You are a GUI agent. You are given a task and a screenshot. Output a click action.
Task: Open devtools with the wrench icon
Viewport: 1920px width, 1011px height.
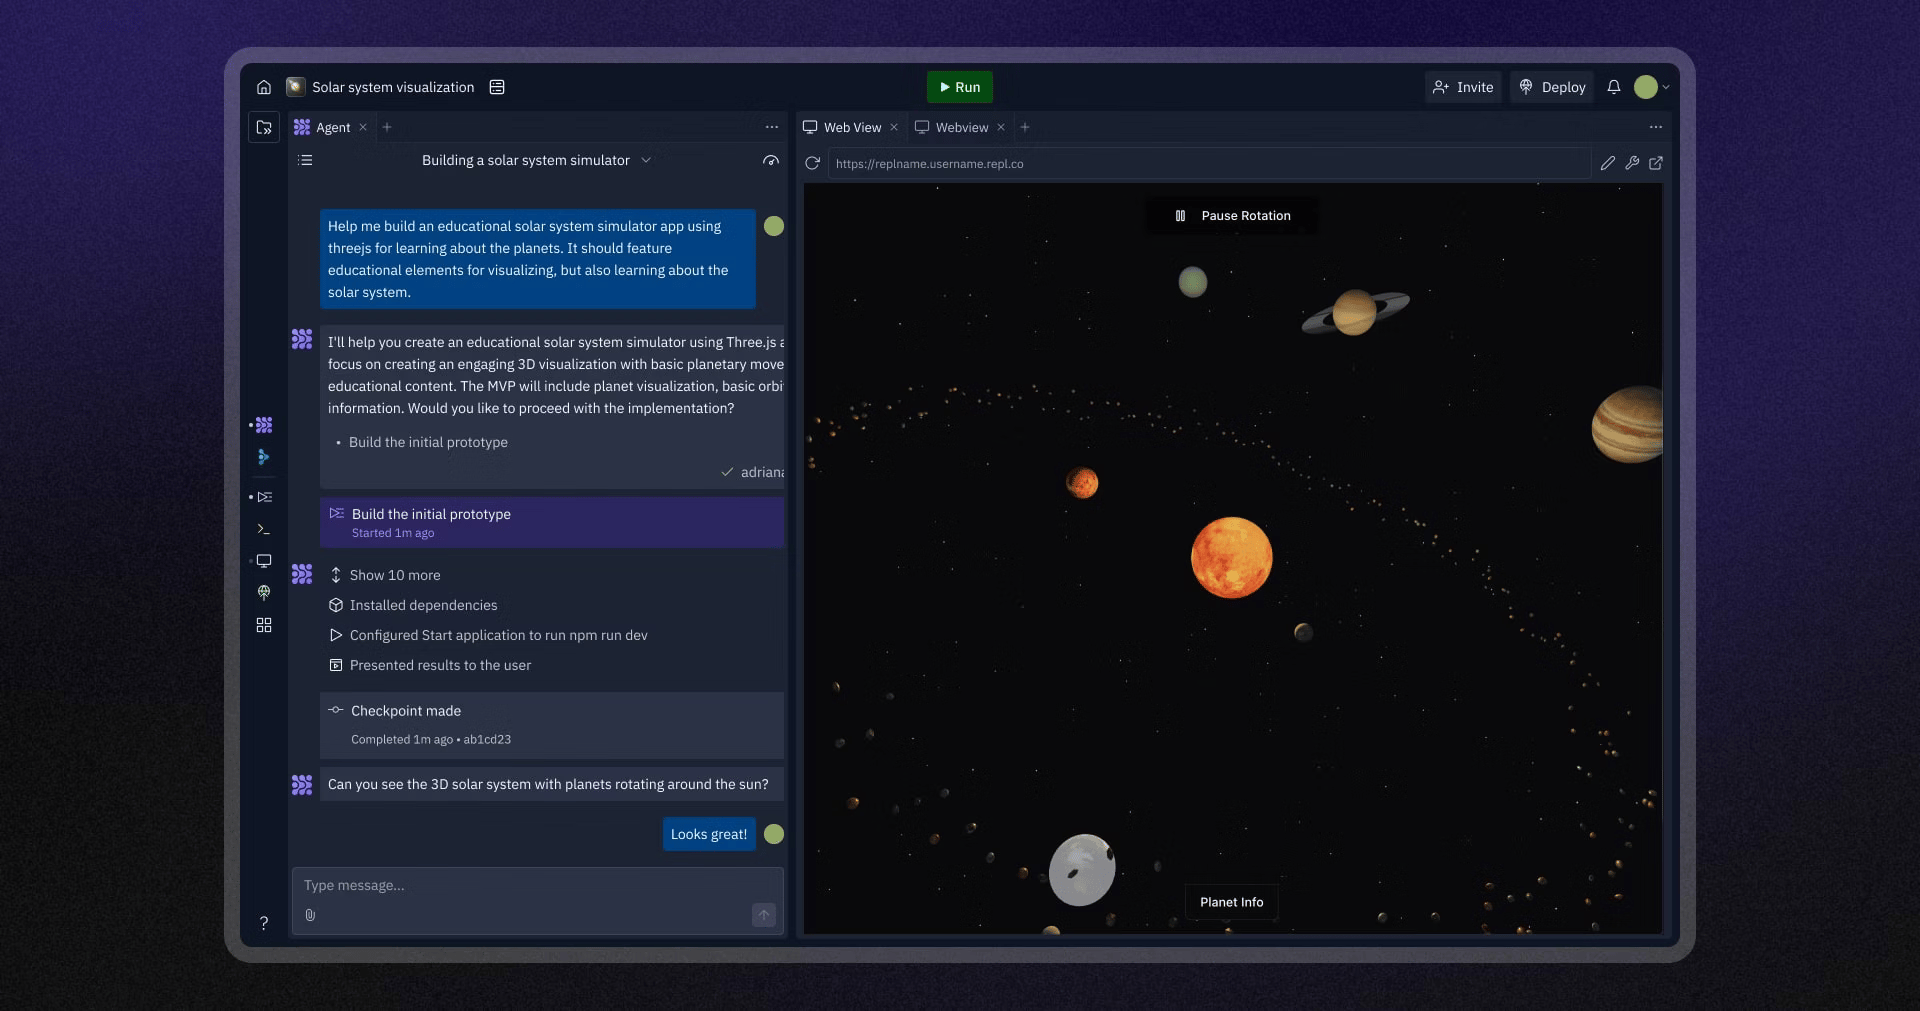click(1632, 163)
